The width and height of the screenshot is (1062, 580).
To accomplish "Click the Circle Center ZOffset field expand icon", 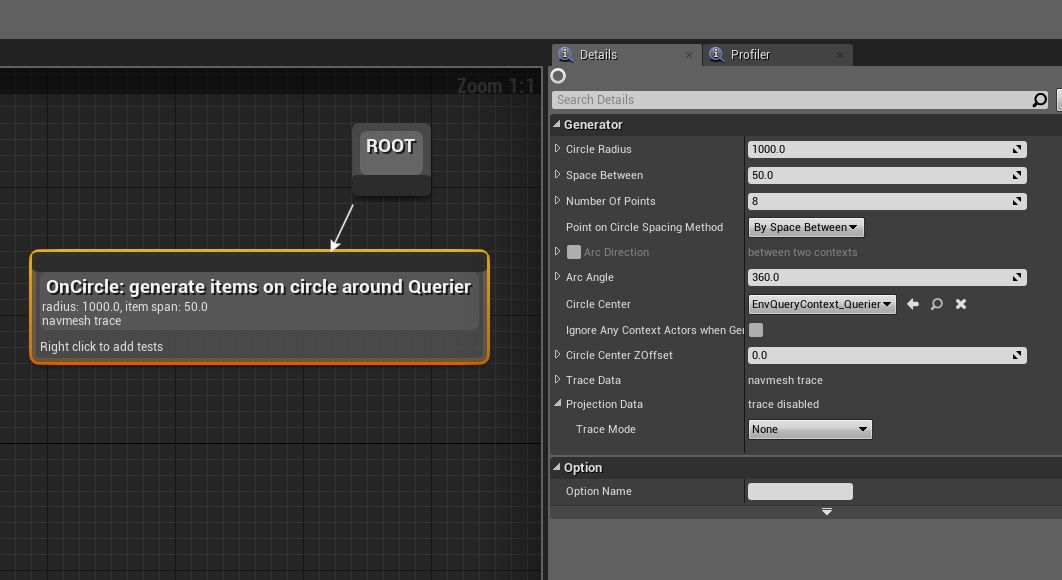I will point(1017,355).
